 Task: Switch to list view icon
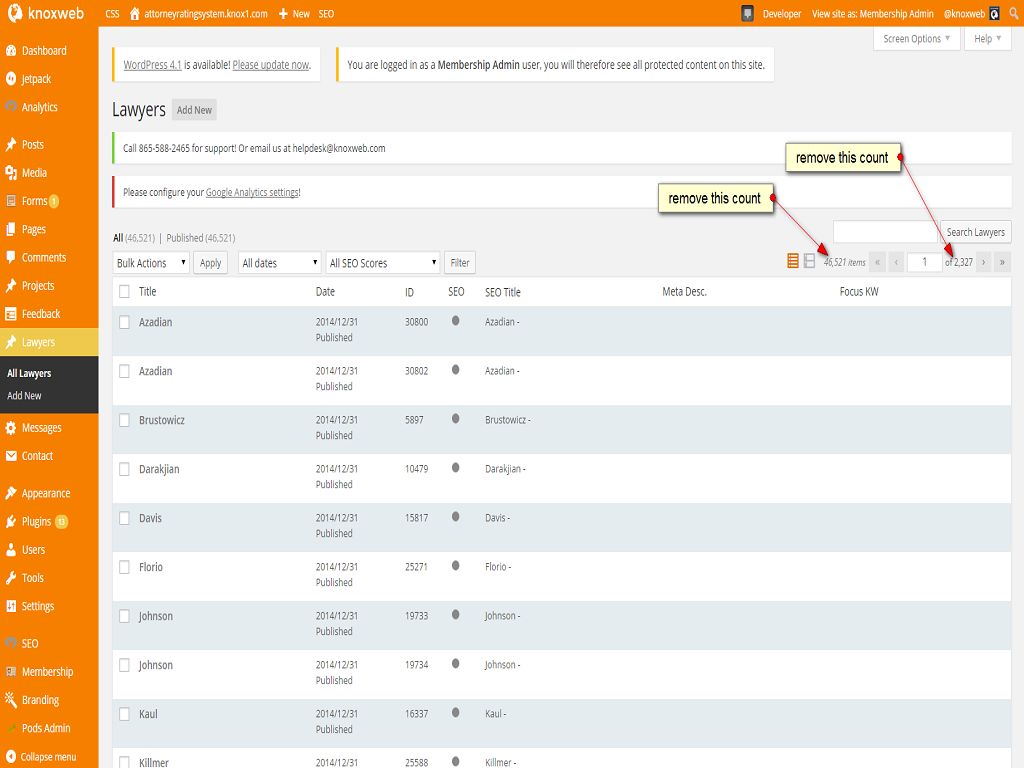(793, 262)
